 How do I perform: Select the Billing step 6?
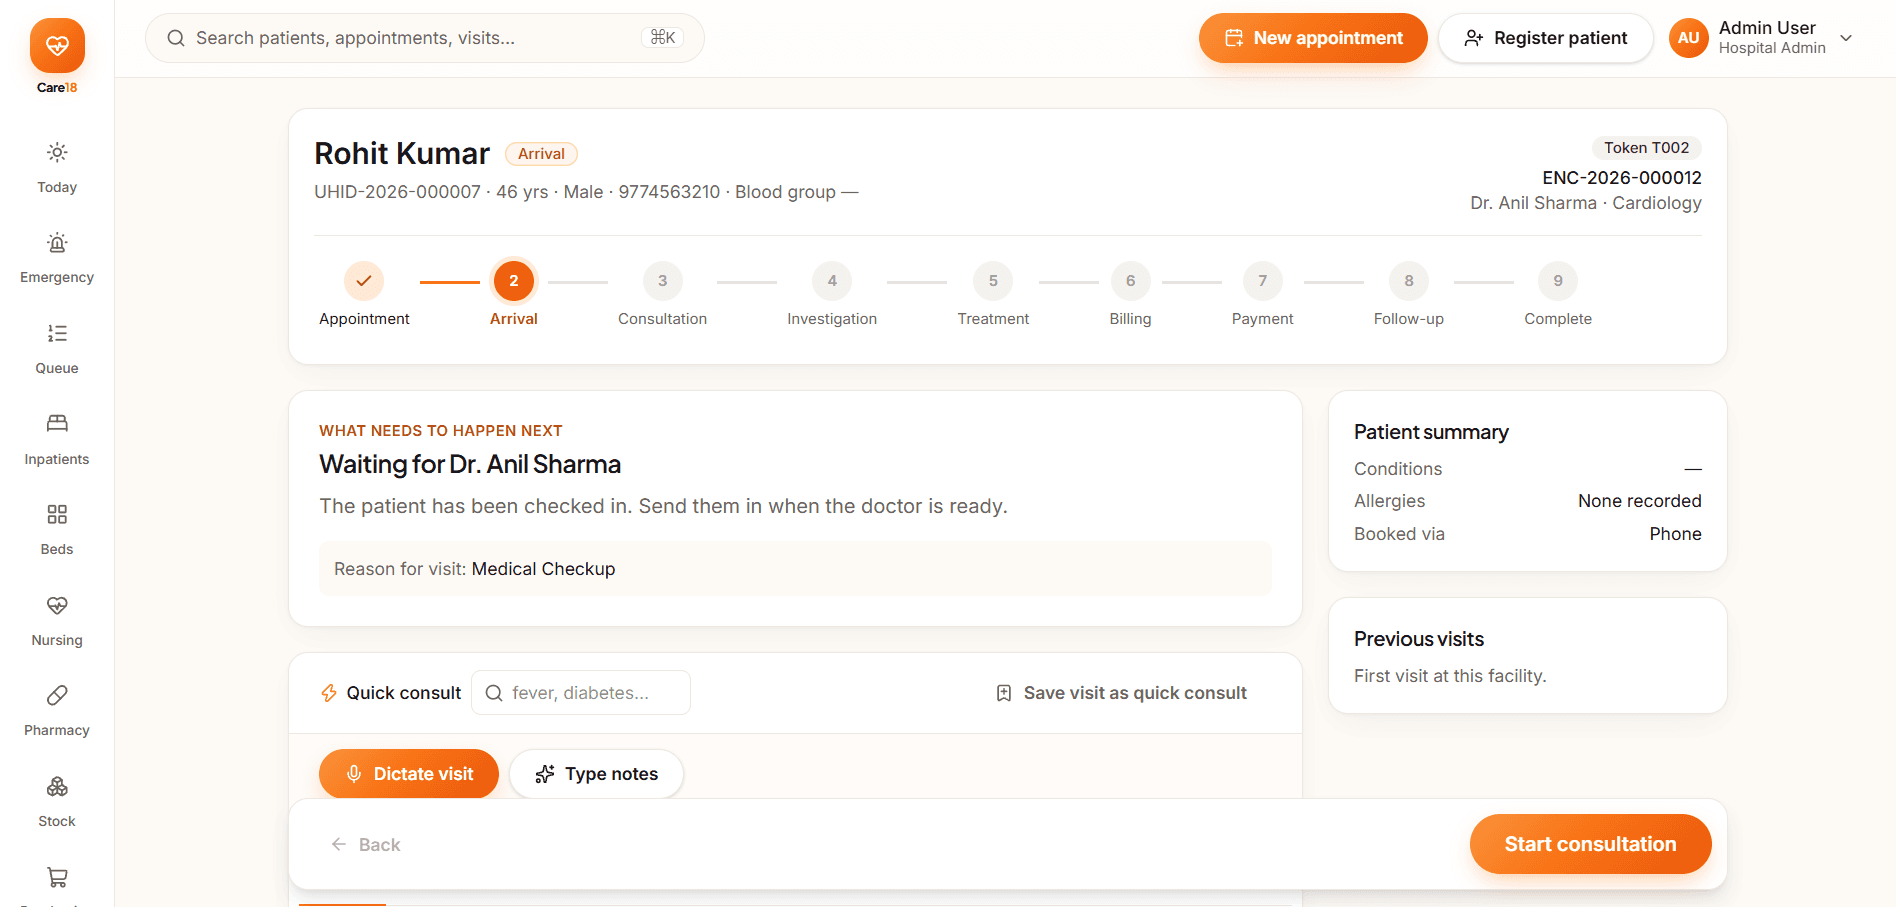1130,281
